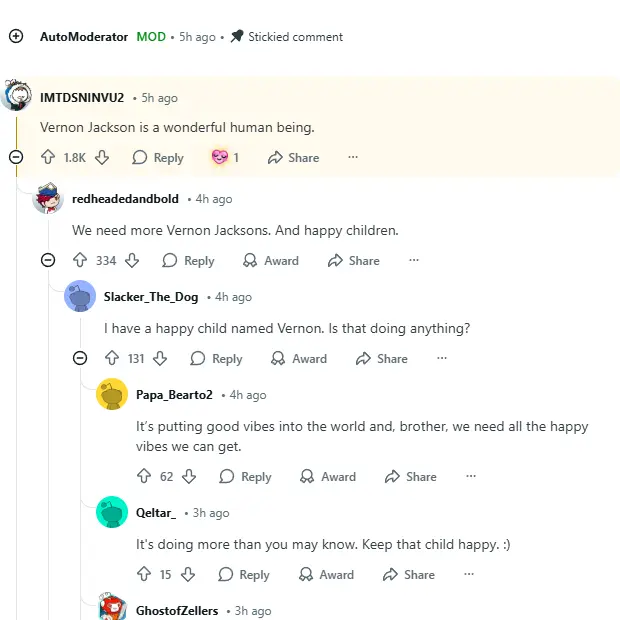Open the AutoModerator username link

click(84, 37)
